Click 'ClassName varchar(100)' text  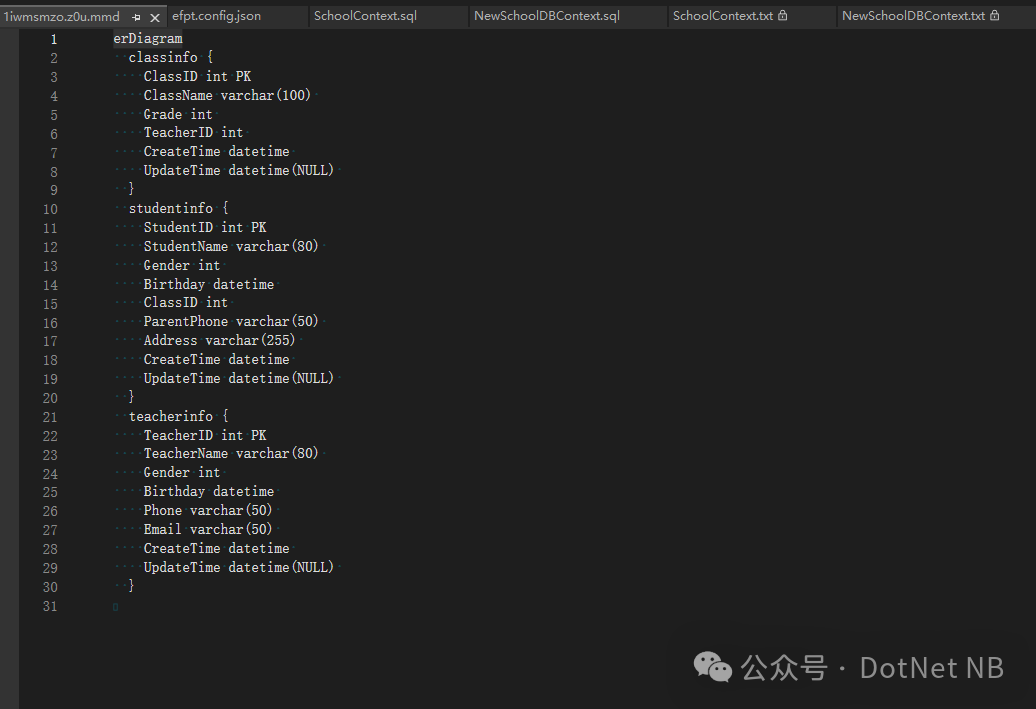pyautogui.click(x=227, y=95)
